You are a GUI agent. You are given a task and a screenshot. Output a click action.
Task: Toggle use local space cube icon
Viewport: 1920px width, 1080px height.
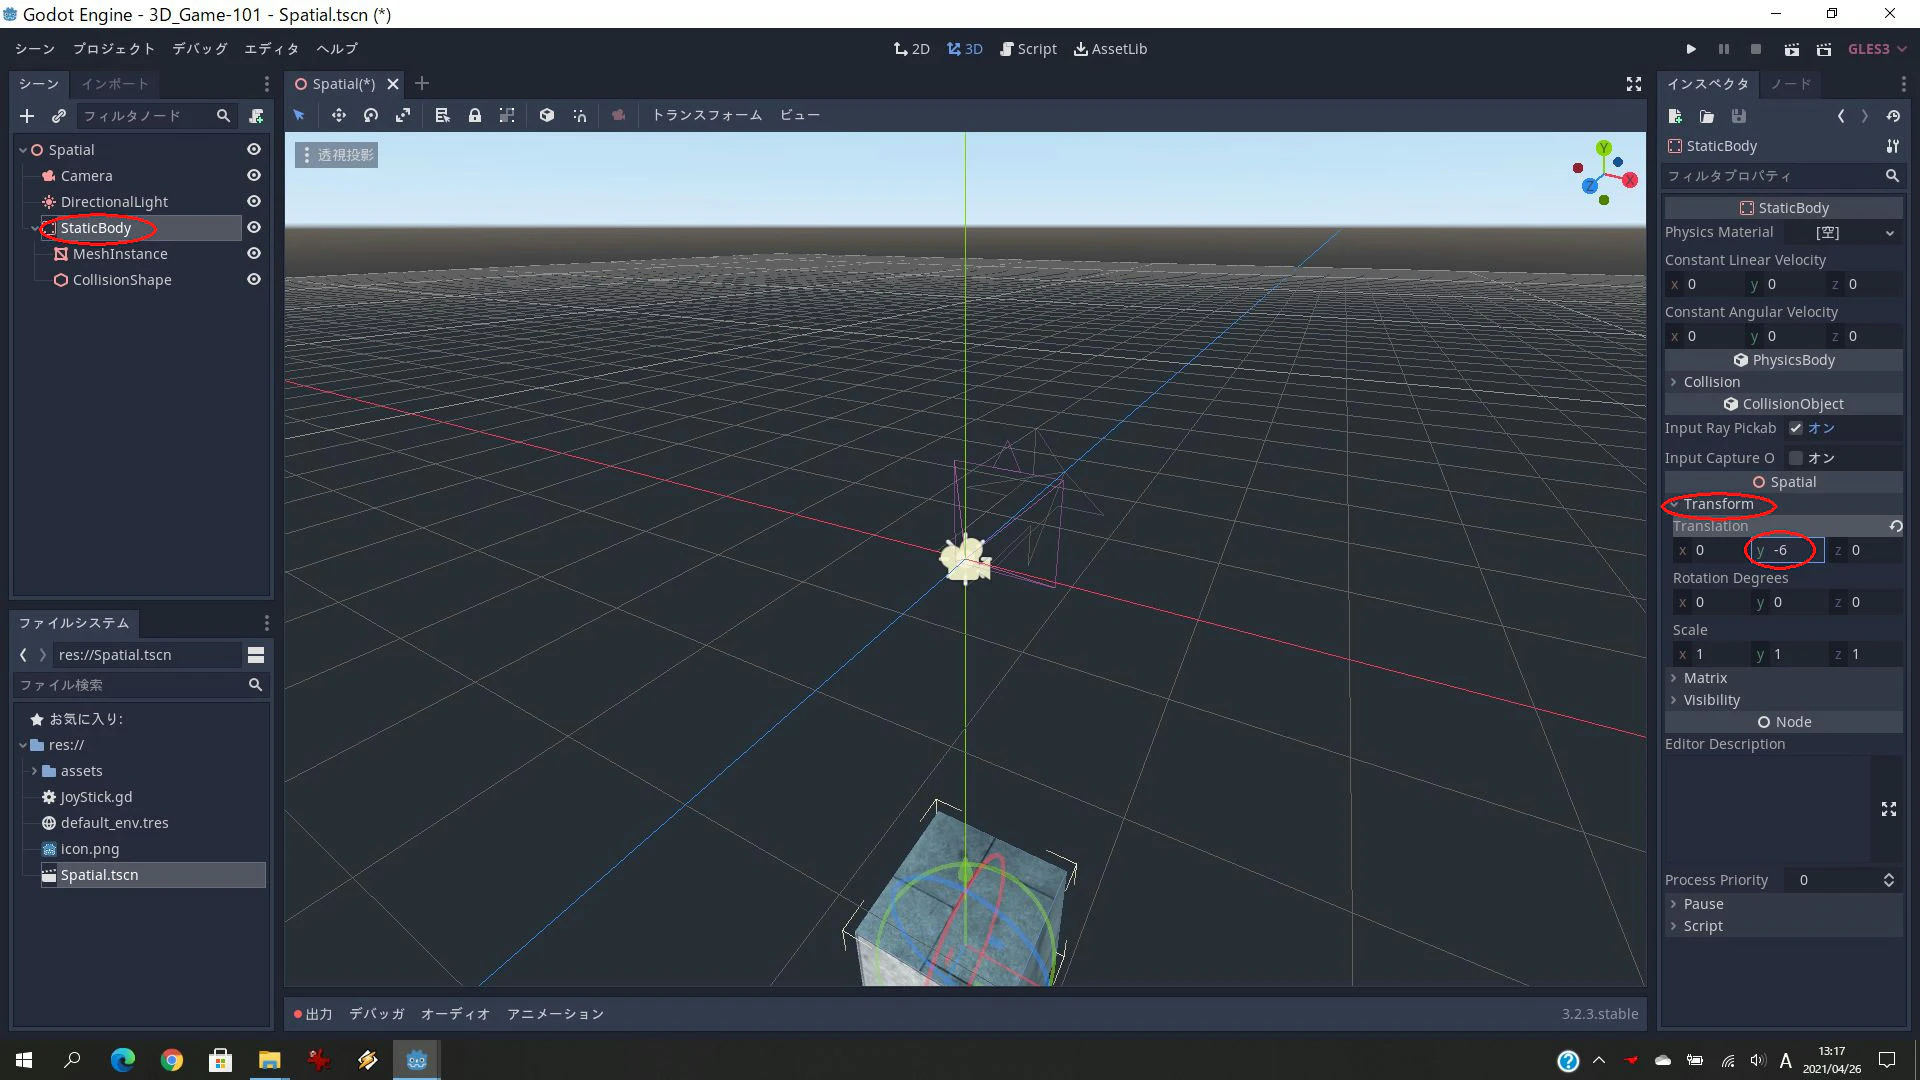click(x=547, y=115)
